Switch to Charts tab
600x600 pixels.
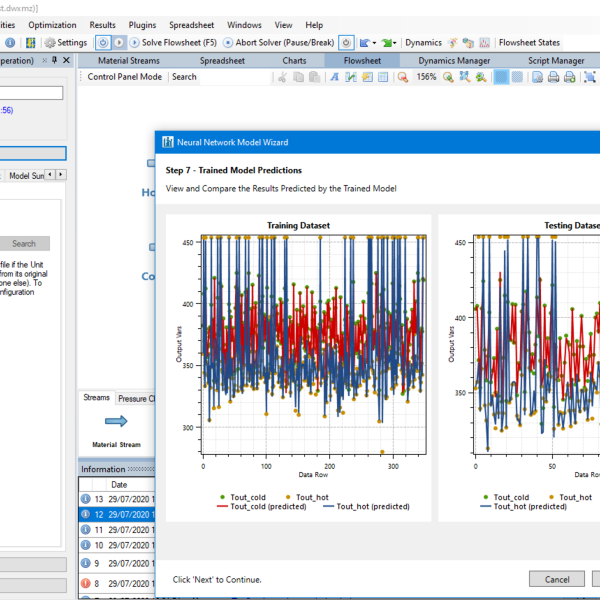coord(294,60)
